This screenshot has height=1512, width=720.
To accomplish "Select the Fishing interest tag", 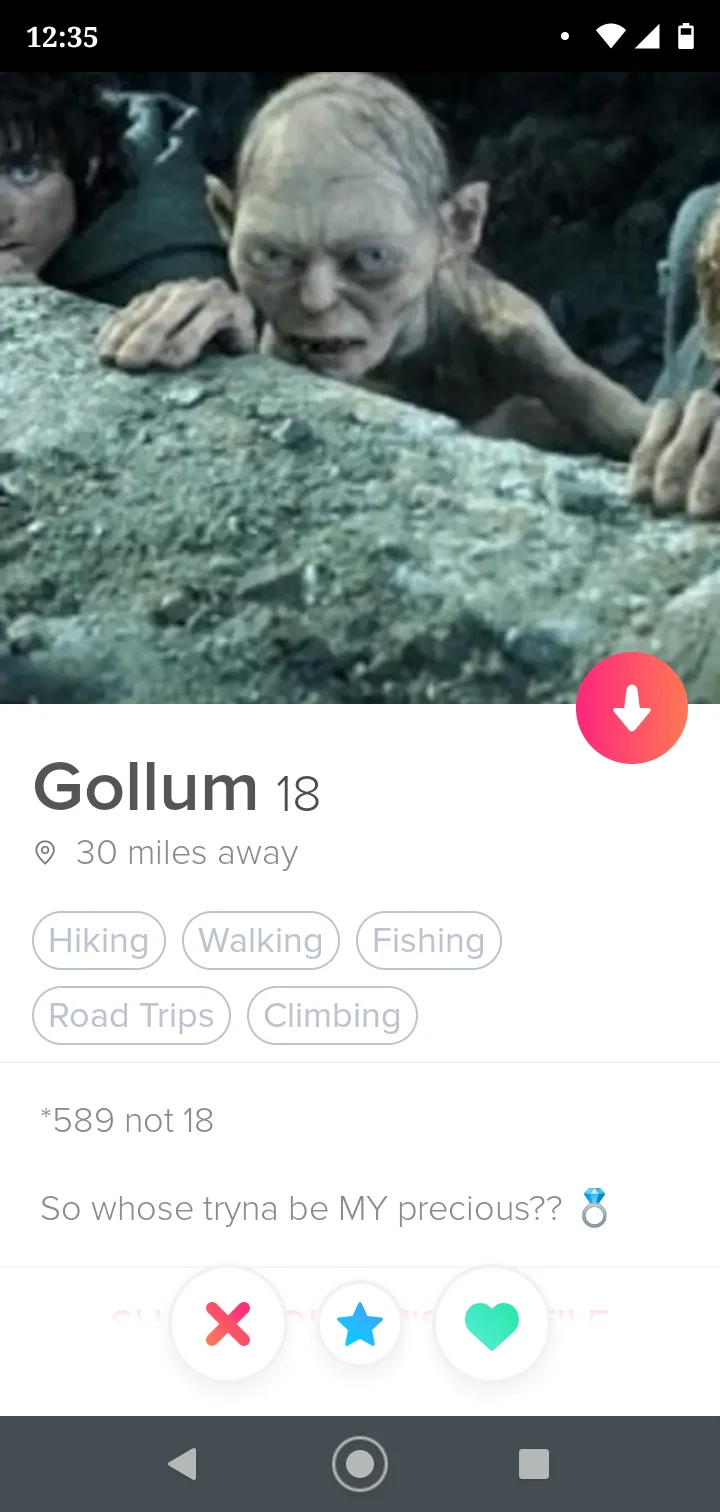I will pyautogui.click(x=429, y=941).
